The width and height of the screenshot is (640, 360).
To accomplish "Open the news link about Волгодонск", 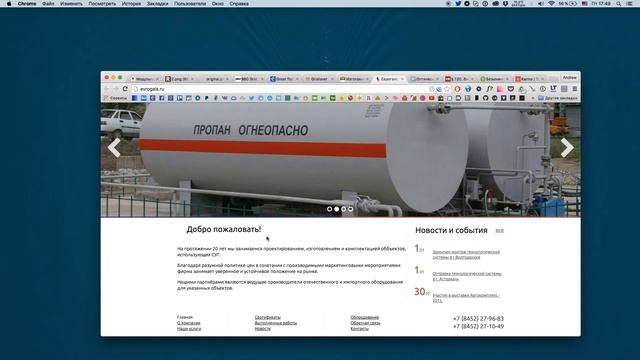I will point(466,255).
